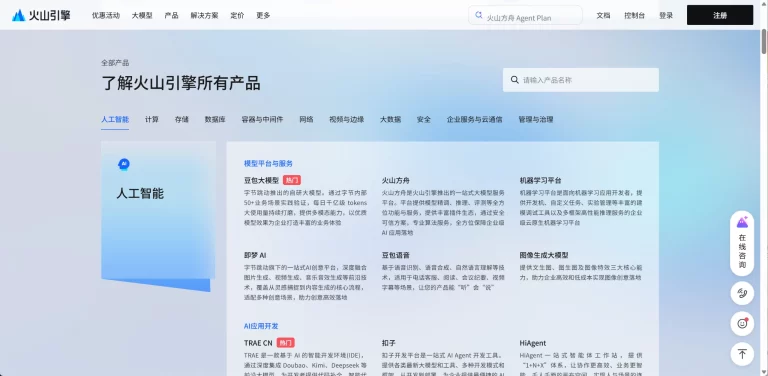Open the 机器学习平台 product

pyautogui.click(x=541, y=180)
